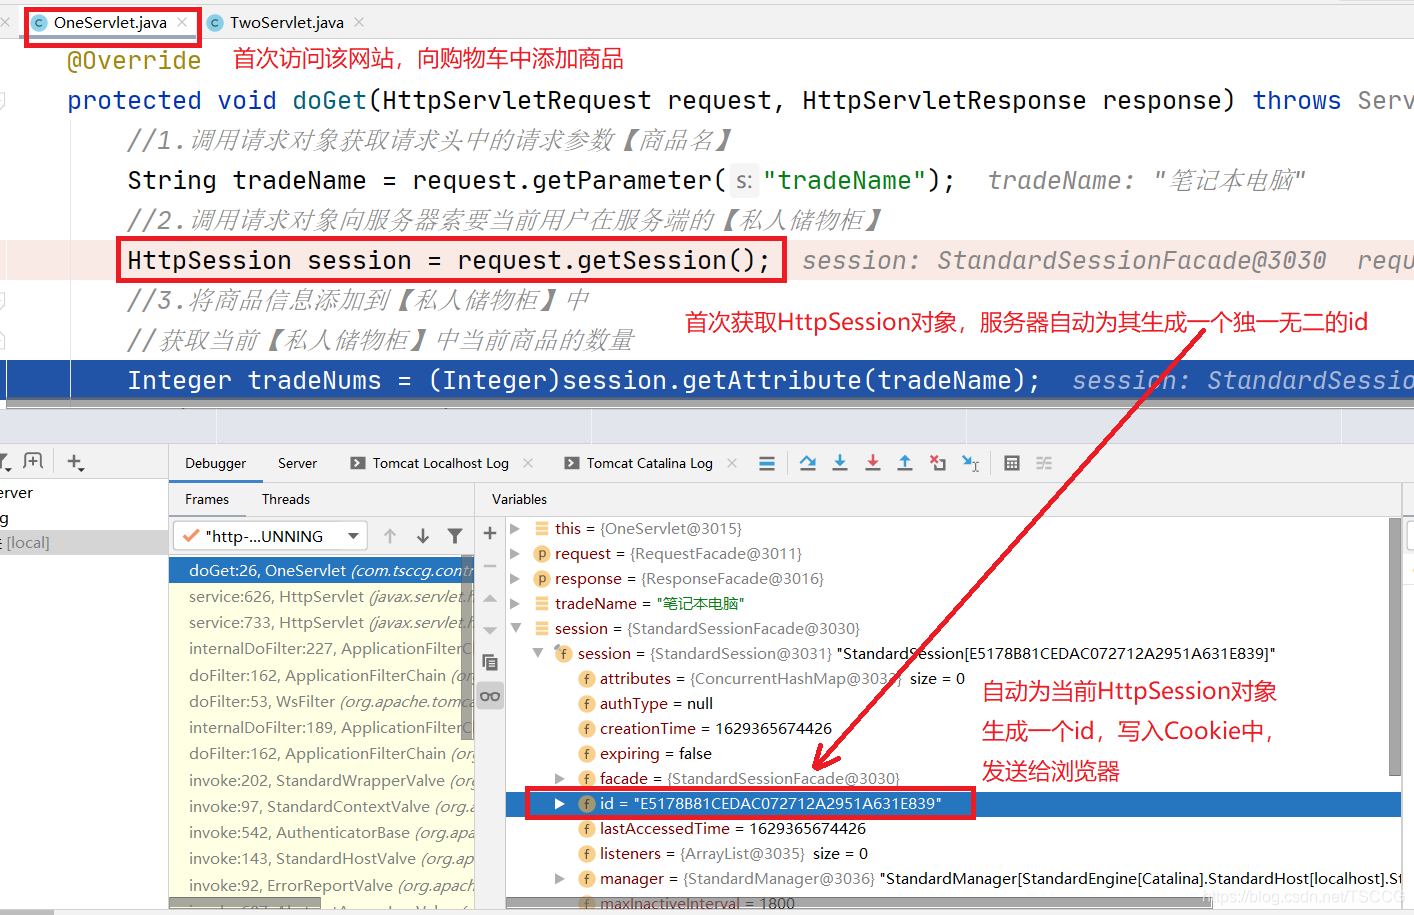This screenshot has height=915, width=1414.
Task: Click the Remove Watch minus icon
Action: click(490, 566)
